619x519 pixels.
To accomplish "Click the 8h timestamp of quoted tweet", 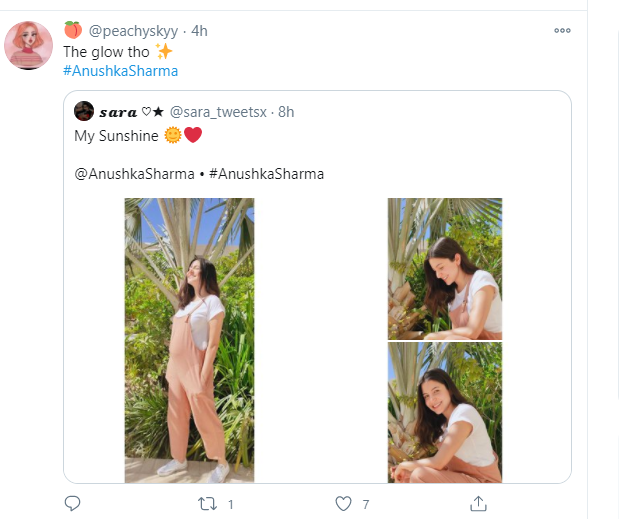I will point(285,111).
